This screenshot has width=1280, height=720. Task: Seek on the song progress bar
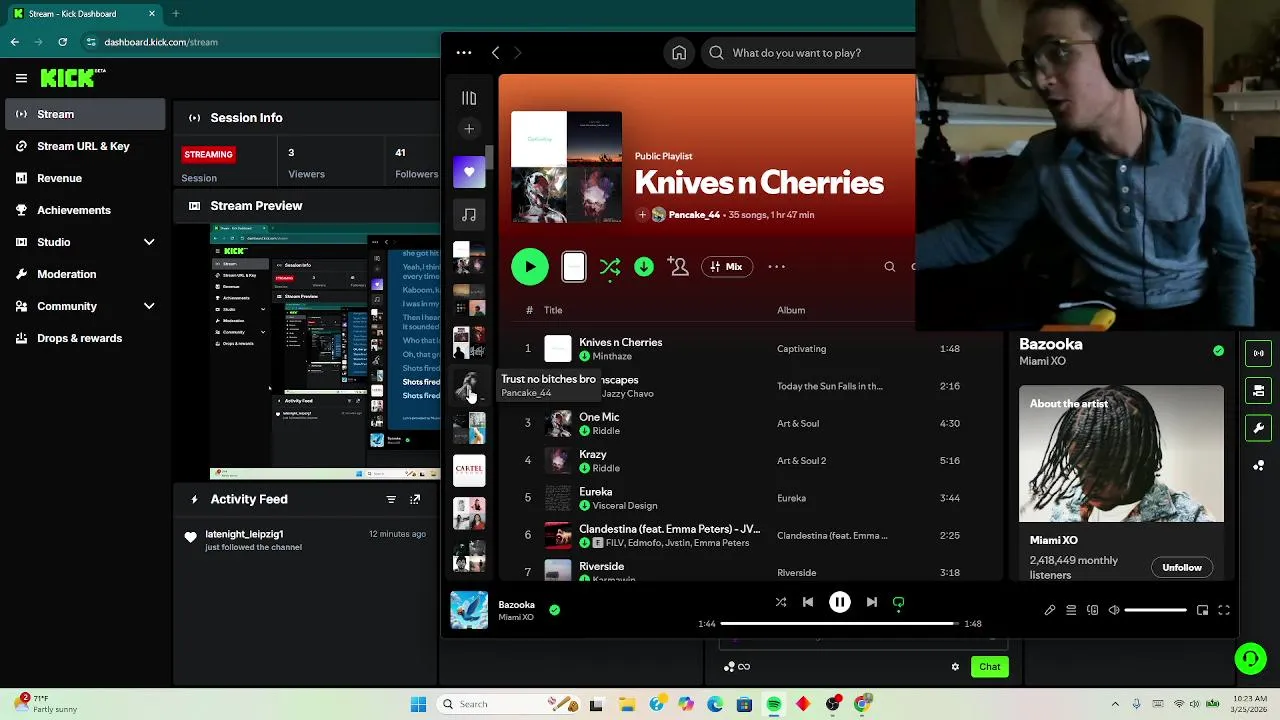click(839, 624)
